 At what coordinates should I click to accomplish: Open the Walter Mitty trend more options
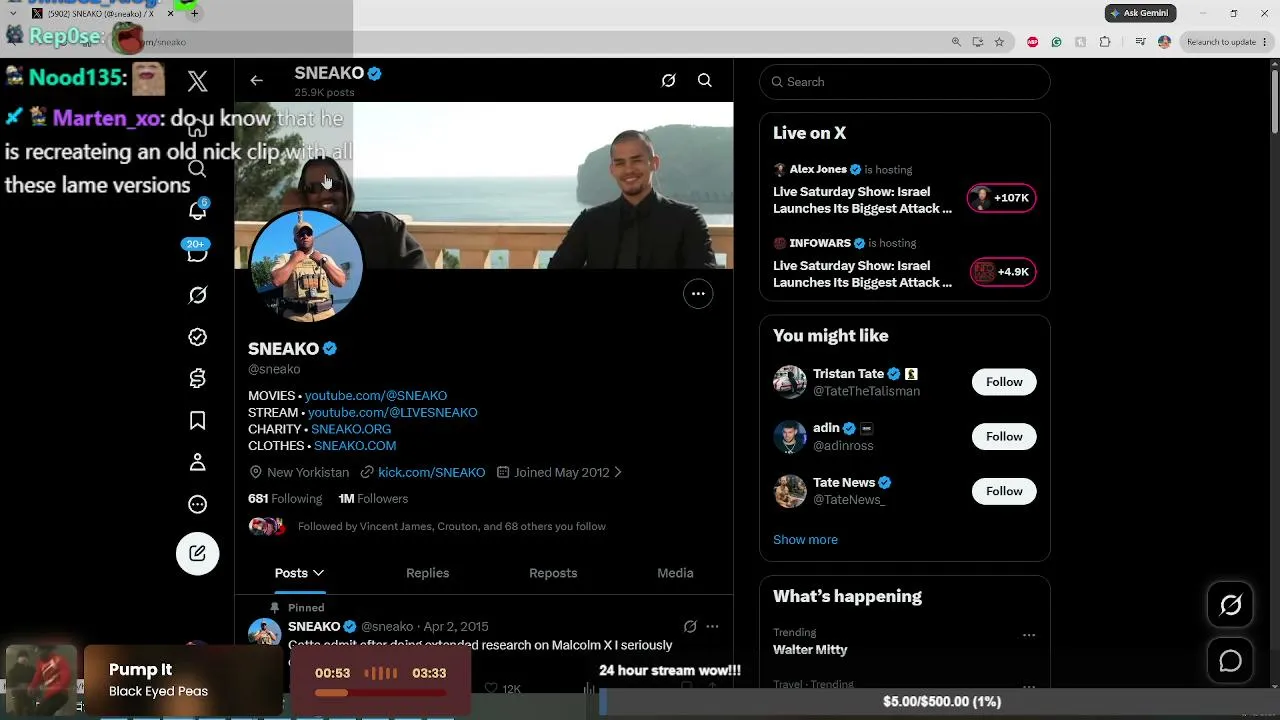click(x=1029, y=635)
